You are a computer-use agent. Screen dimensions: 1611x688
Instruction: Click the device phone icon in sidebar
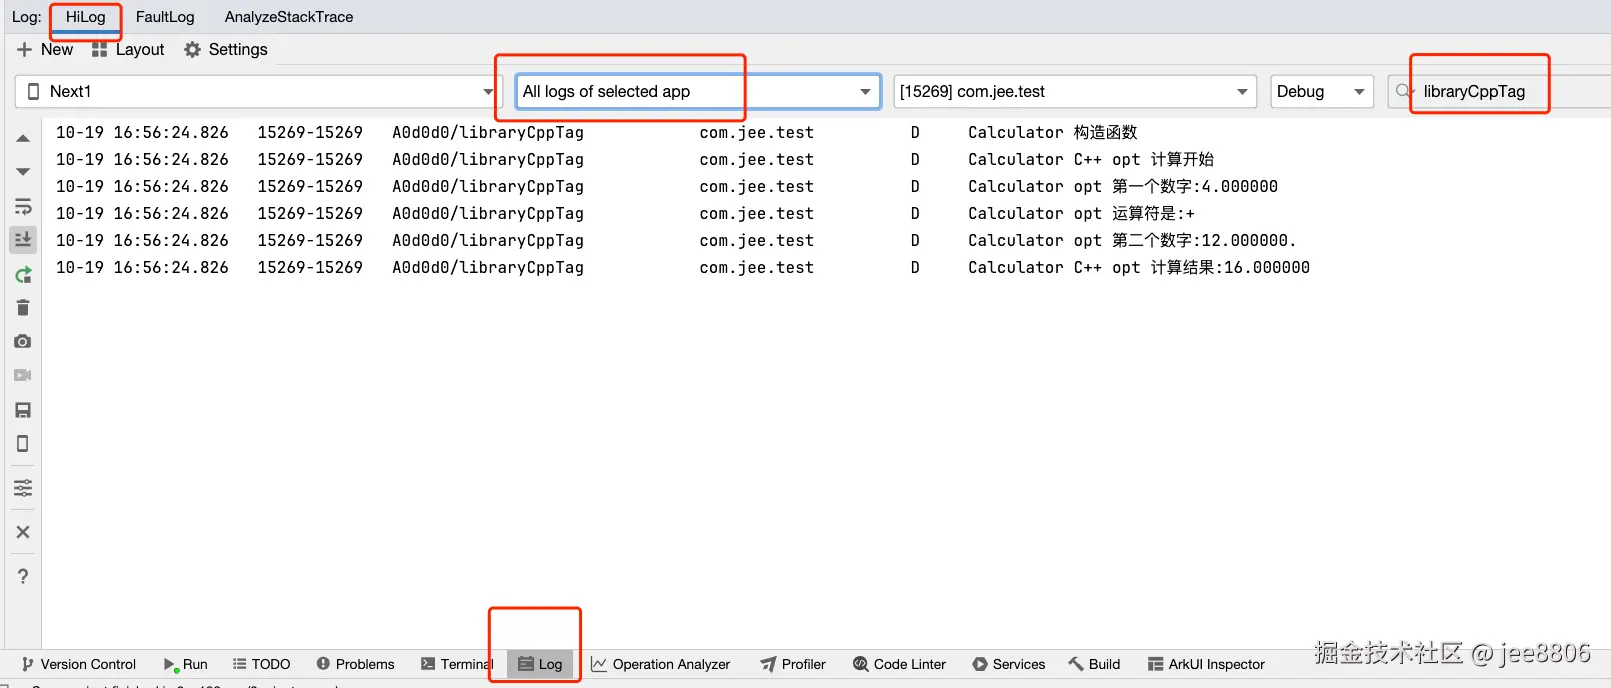point(23,444)
